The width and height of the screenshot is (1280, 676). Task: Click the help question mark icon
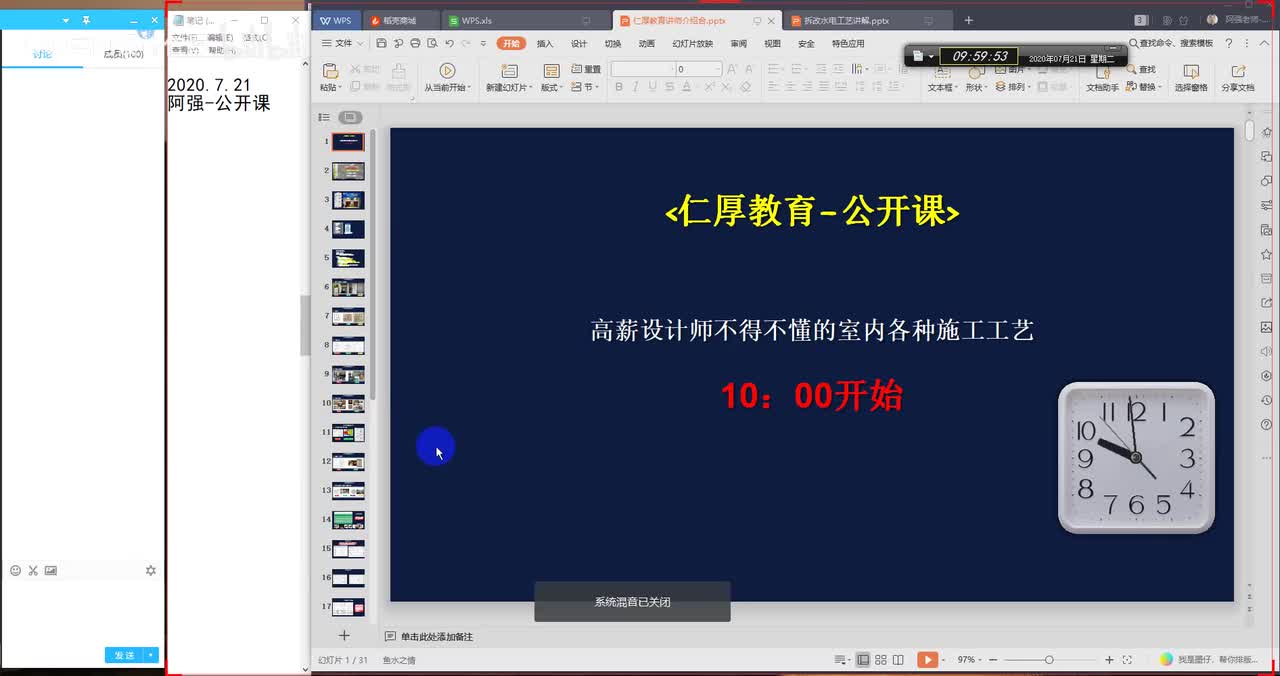click(1229, 44)
